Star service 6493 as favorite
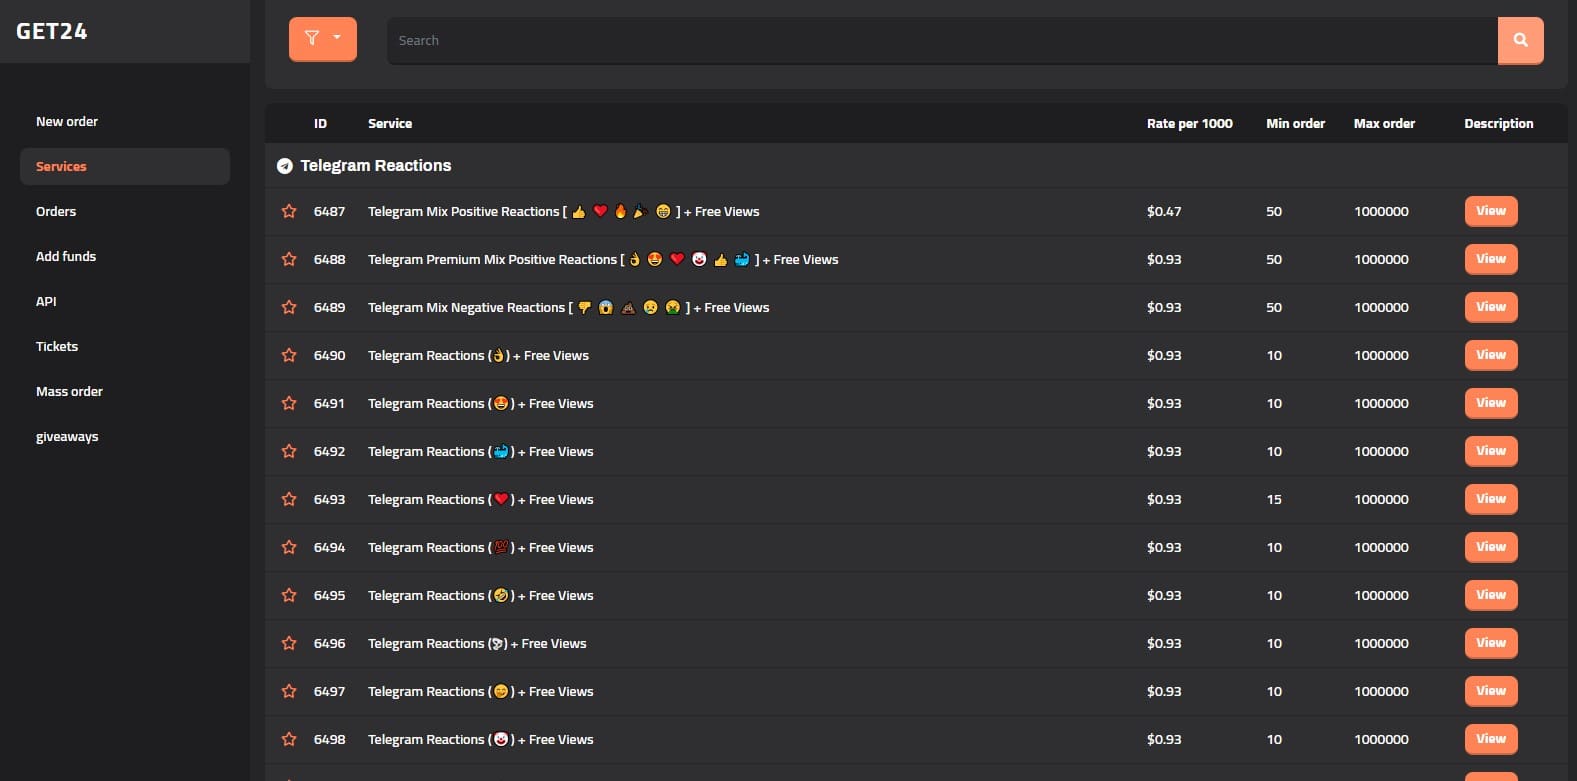Image resolution: width=1577 pixels, height=781 pixels. pos(289,500)
